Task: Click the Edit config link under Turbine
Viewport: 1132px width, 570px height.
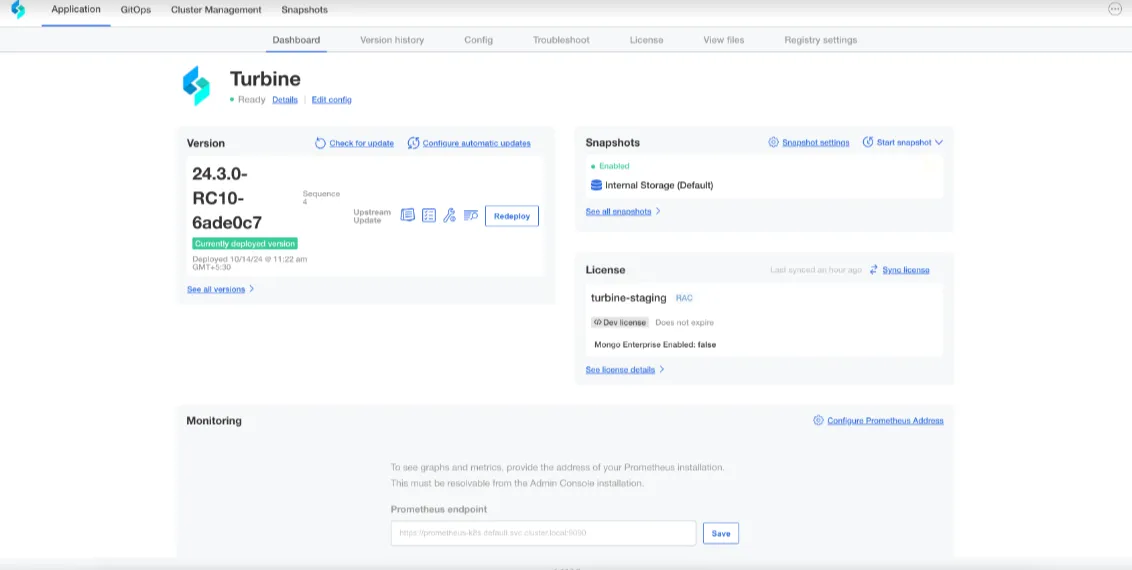Action: 331,100
